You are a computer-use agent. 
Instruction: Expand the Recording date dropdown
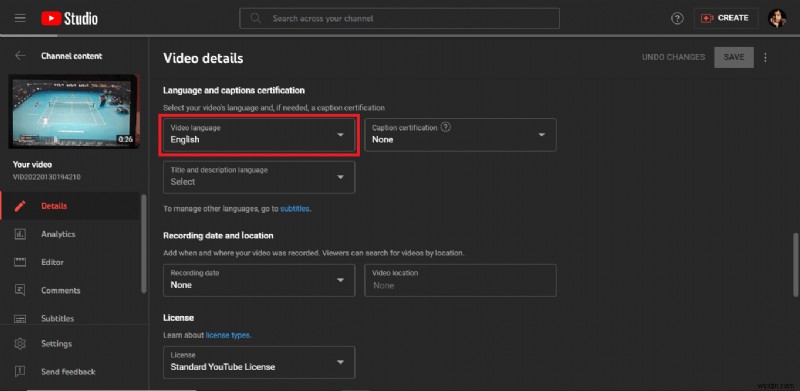(x=259, y=280)
